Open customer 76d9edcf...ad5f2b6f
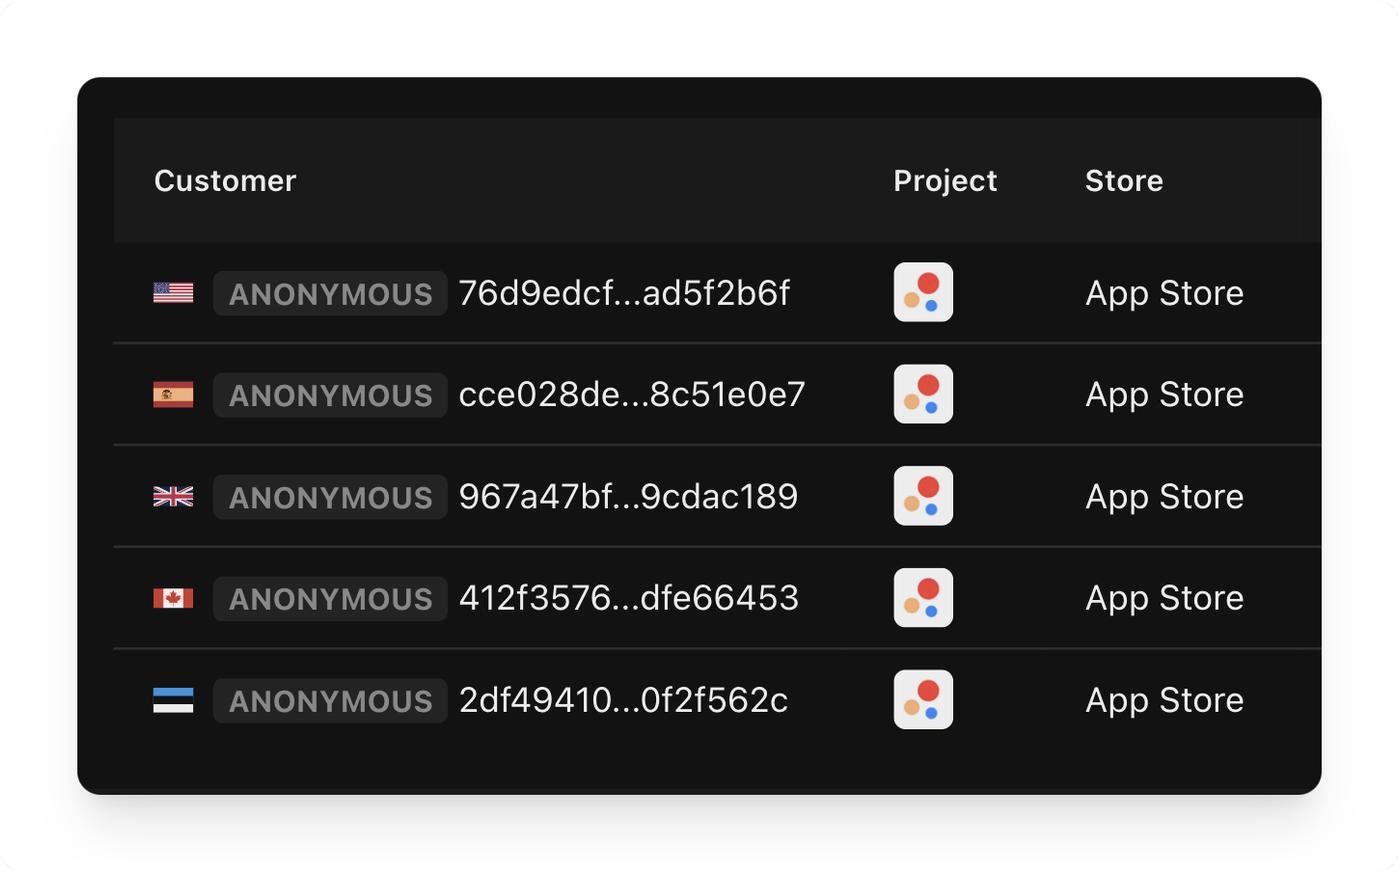The height and width of the screenshot is (872, 1400). tap(624, 293)
